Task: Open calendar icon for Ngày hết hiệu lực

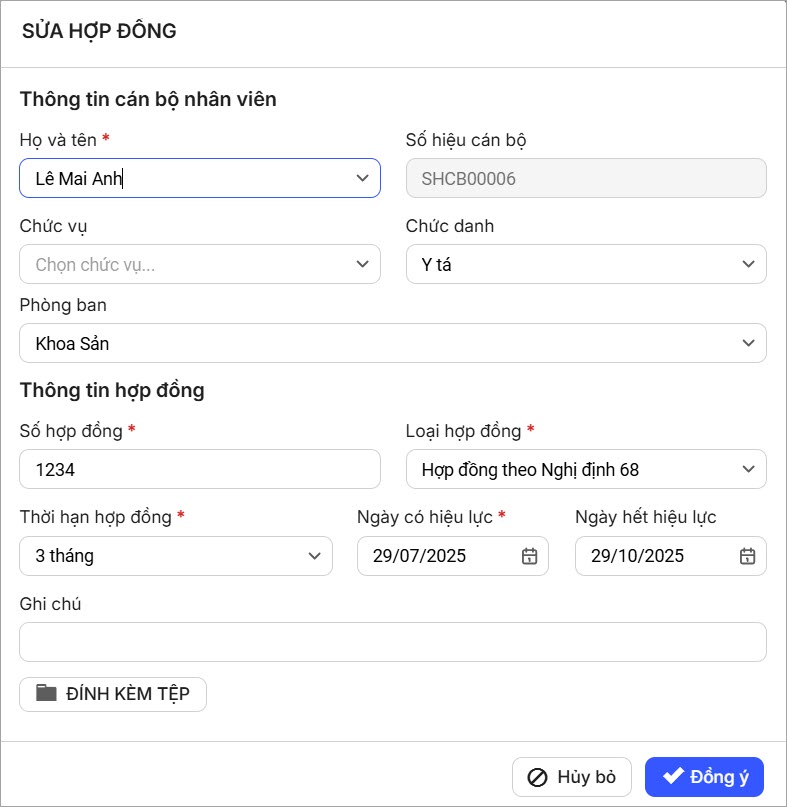Action: (747, 556)
